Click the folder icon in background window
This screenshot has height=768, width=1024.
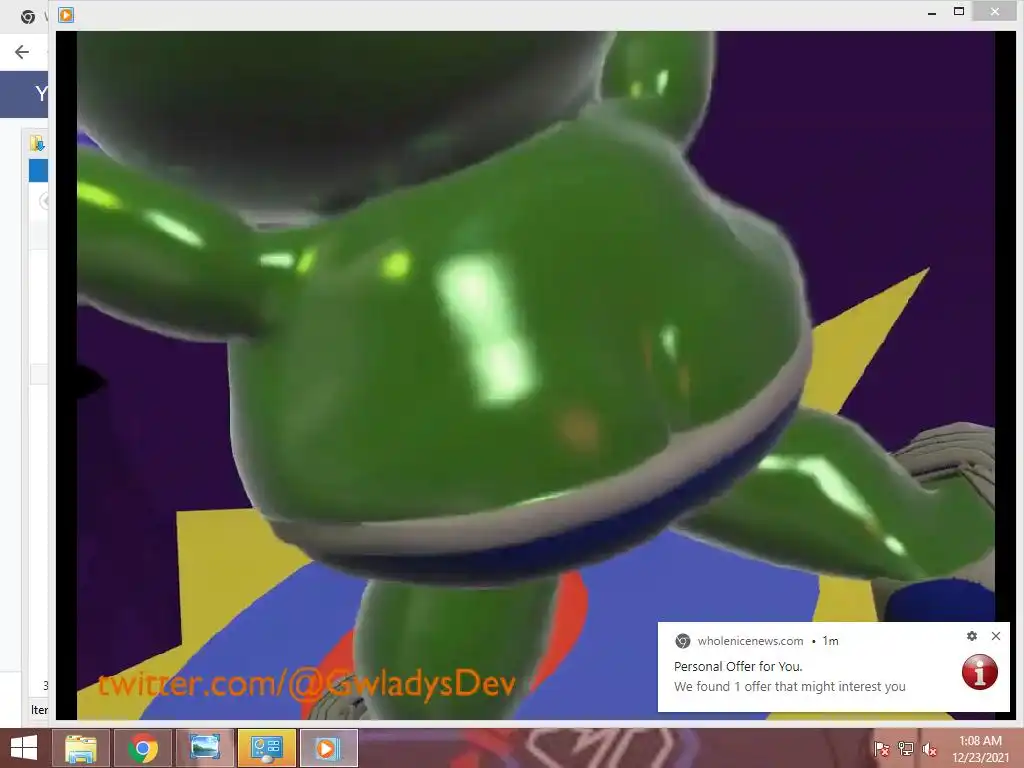click(37, 143)
